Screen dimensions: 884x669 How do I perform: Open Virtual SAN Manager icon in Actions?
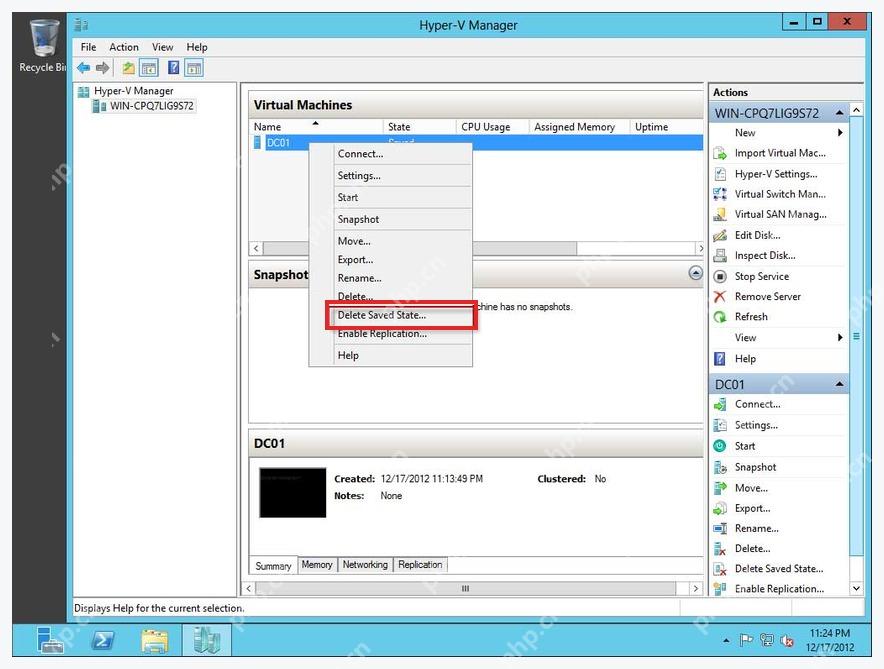click(720, 215)
